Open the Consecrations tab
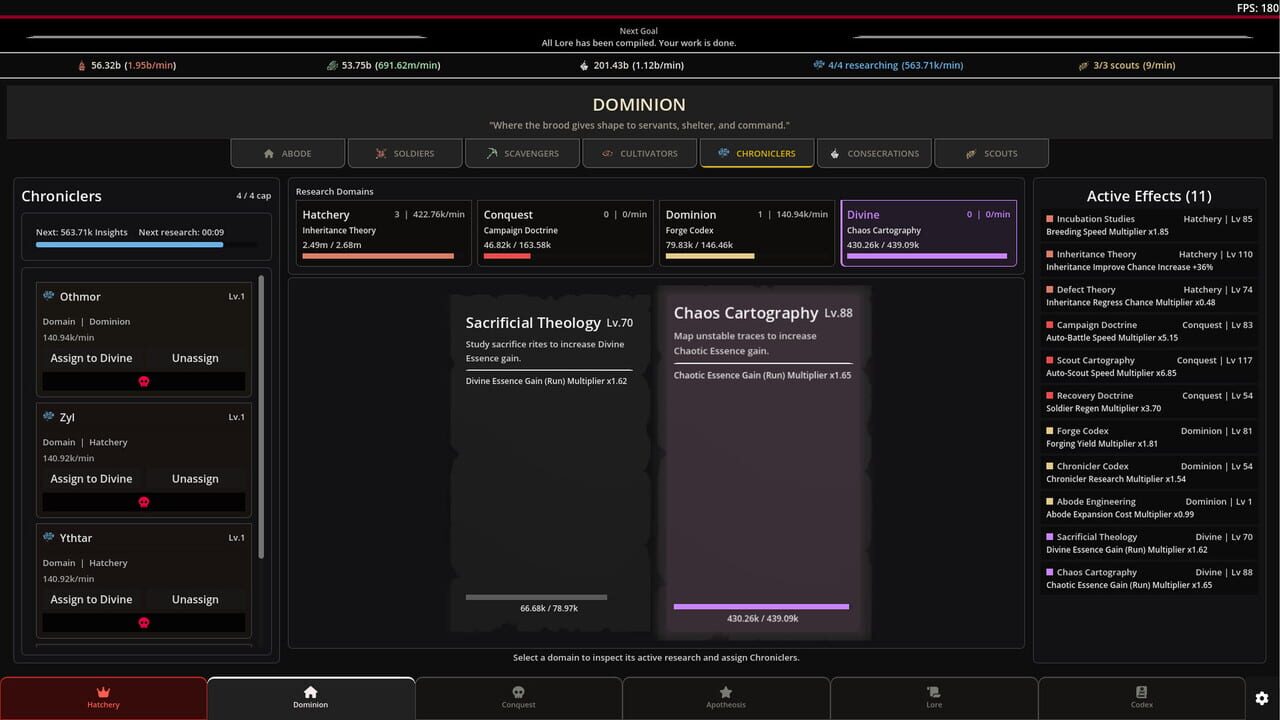 [x=874, y=153]
